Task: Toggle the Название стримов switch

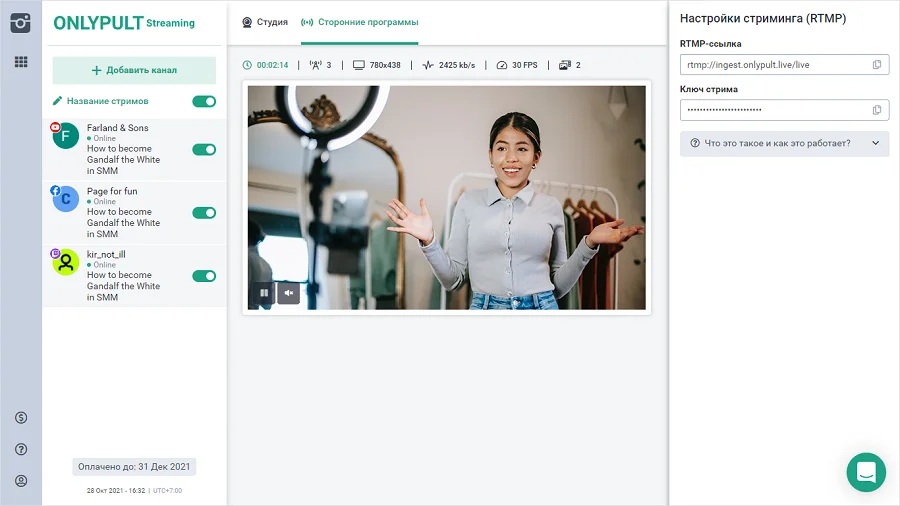Action: pyautogui.click(x=204, y=101)
